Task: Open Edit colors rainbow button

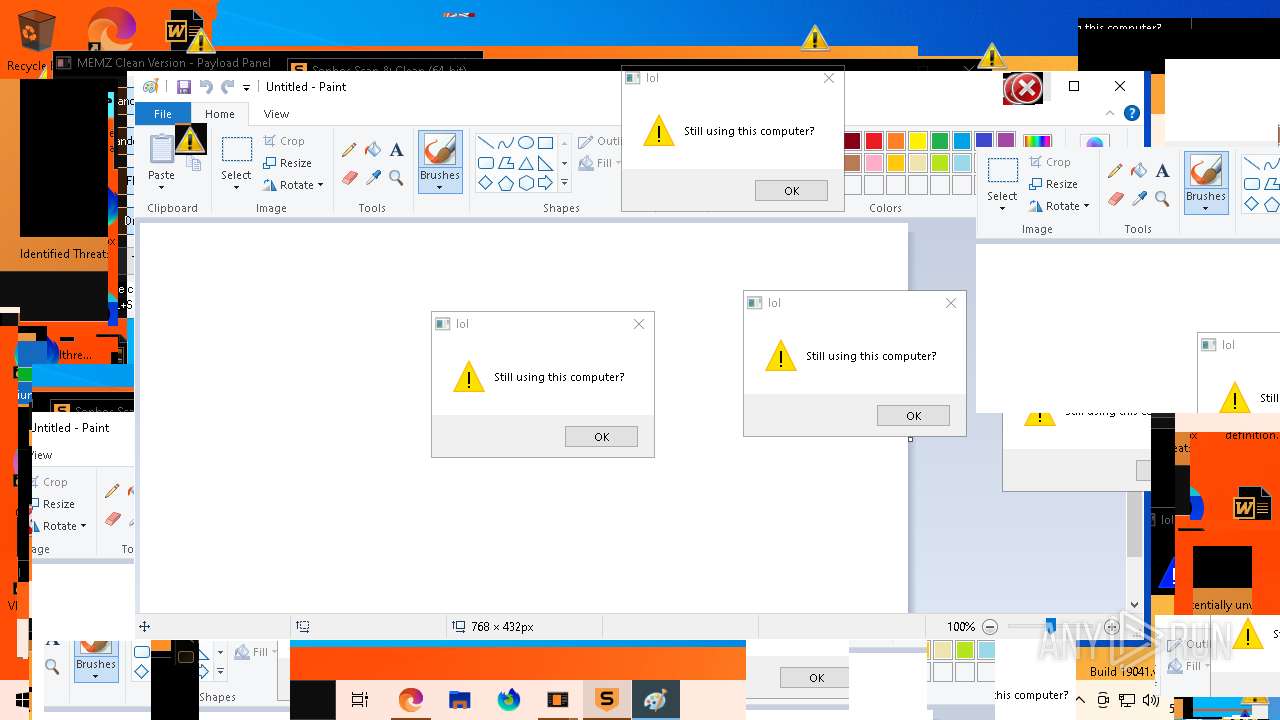Action: coord(1037,142)
